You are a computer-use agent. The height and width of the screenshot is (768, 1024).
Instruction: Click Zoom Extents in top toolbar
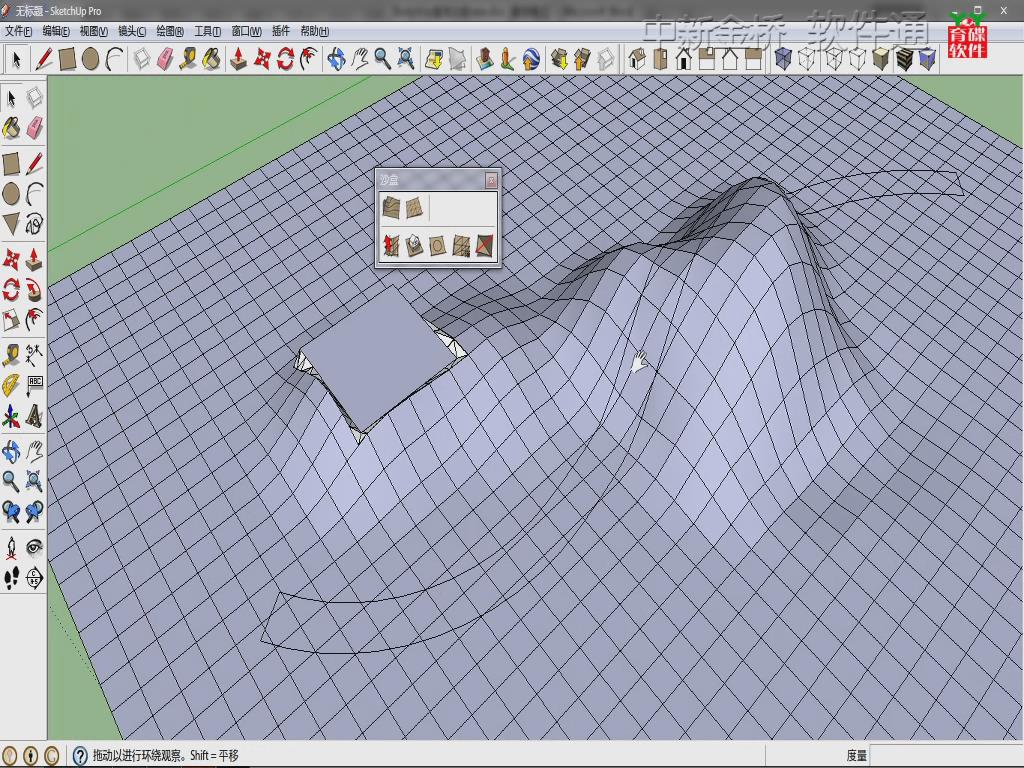[x=406, y=59]
